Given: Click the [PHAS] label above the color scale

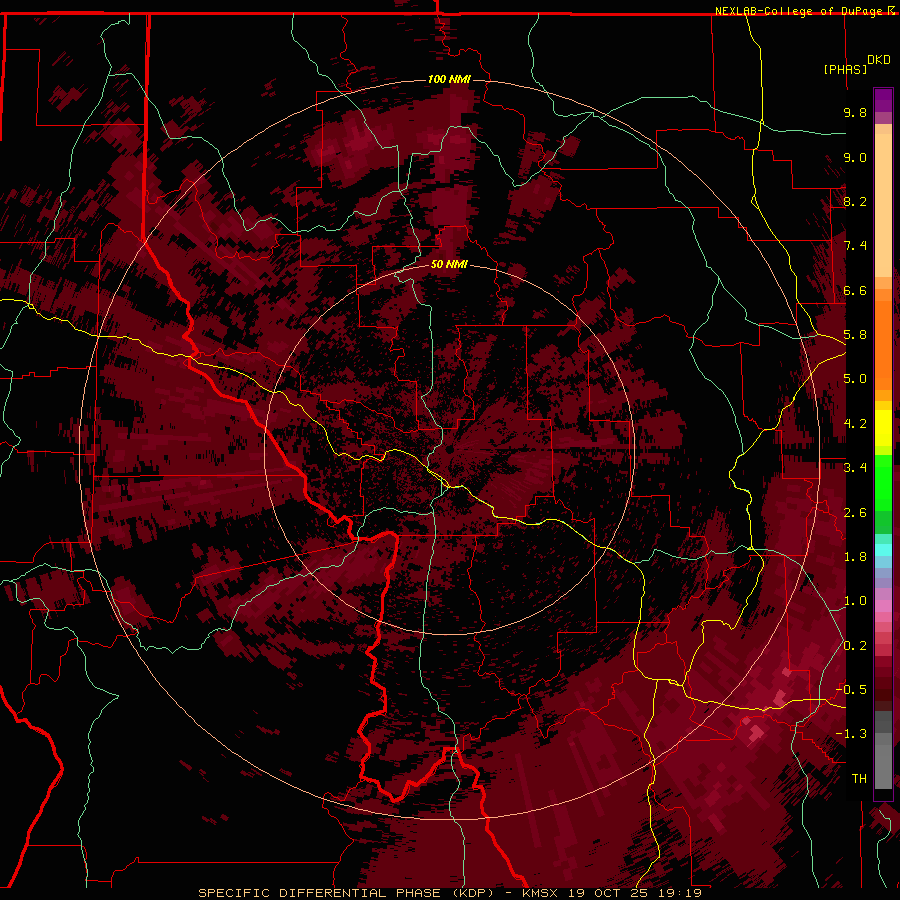Looking at the screenshot, I should click(x=845, y=70).
